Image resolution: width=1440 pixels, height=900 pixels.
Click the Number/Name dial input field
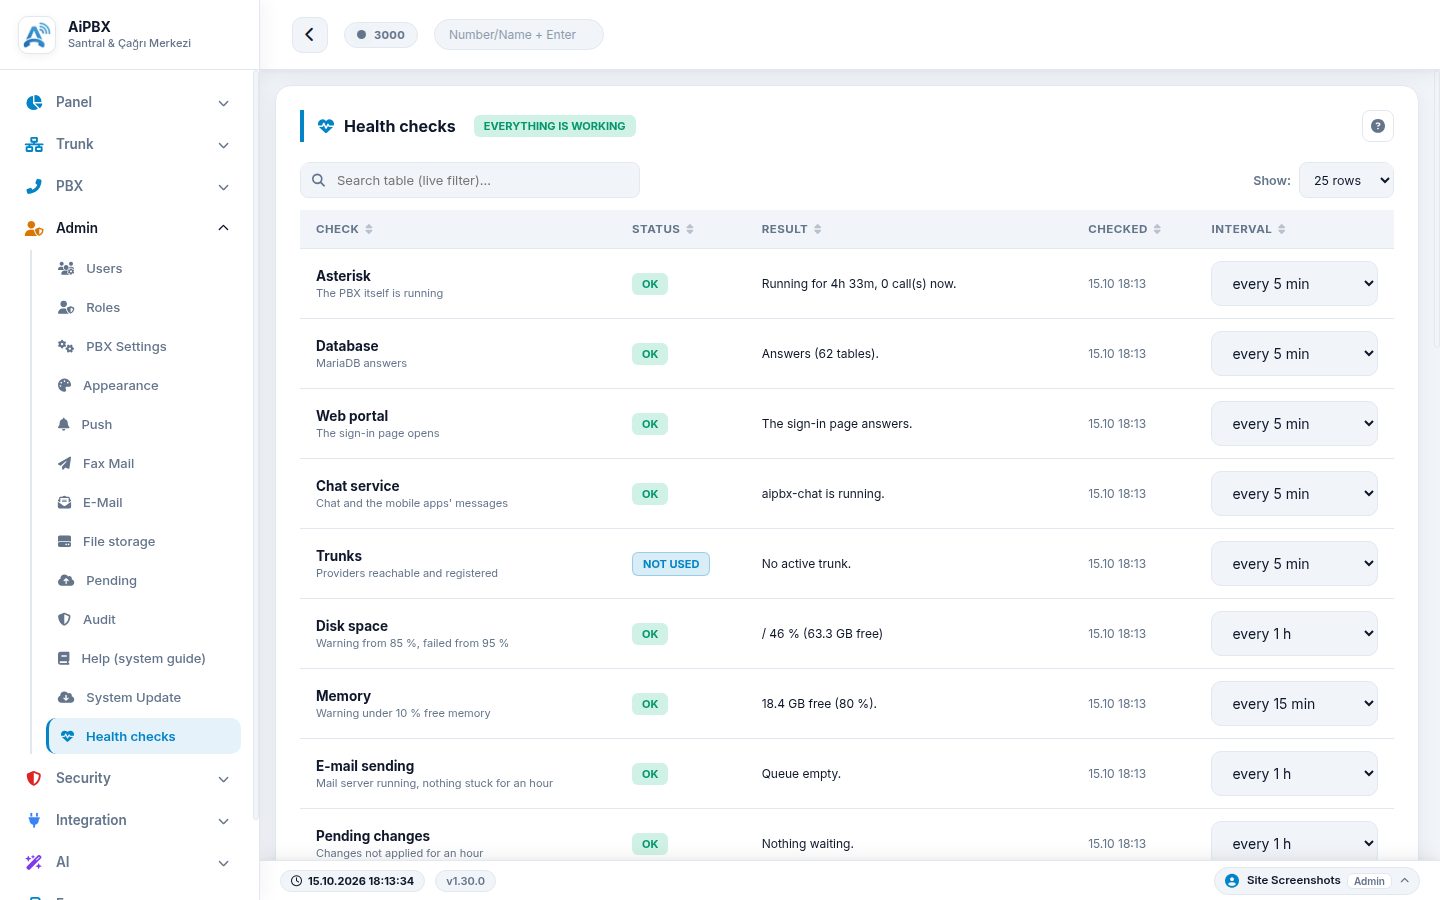519,34
